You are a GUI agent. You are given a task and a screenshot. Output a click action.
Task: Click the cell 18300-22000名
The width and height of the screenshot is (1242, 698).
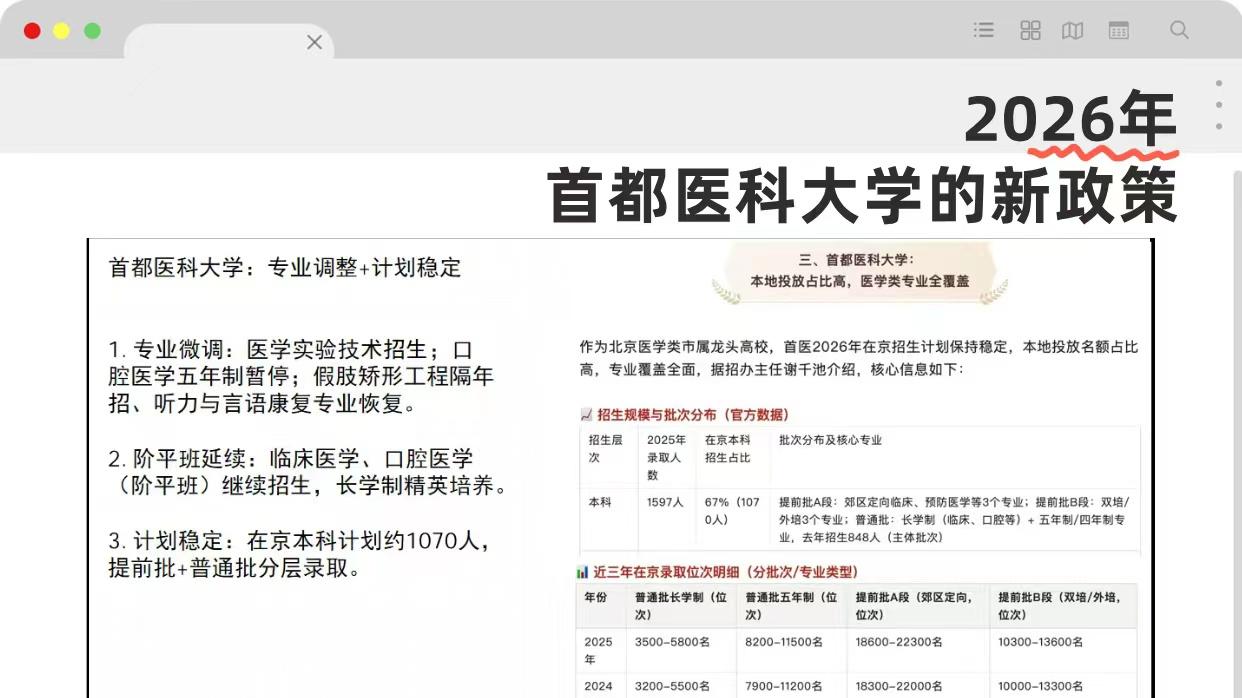pyautogui.click(x=898, y=686)
